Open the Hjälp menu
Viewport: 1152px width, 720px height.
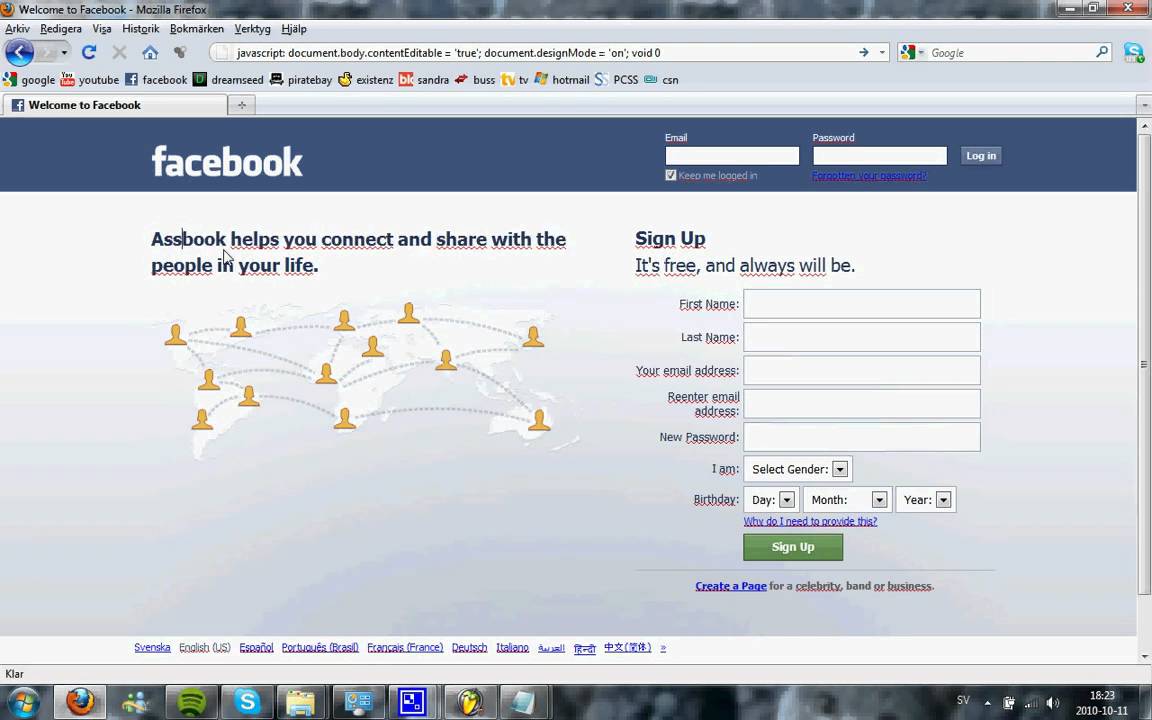tap(294, 29)
